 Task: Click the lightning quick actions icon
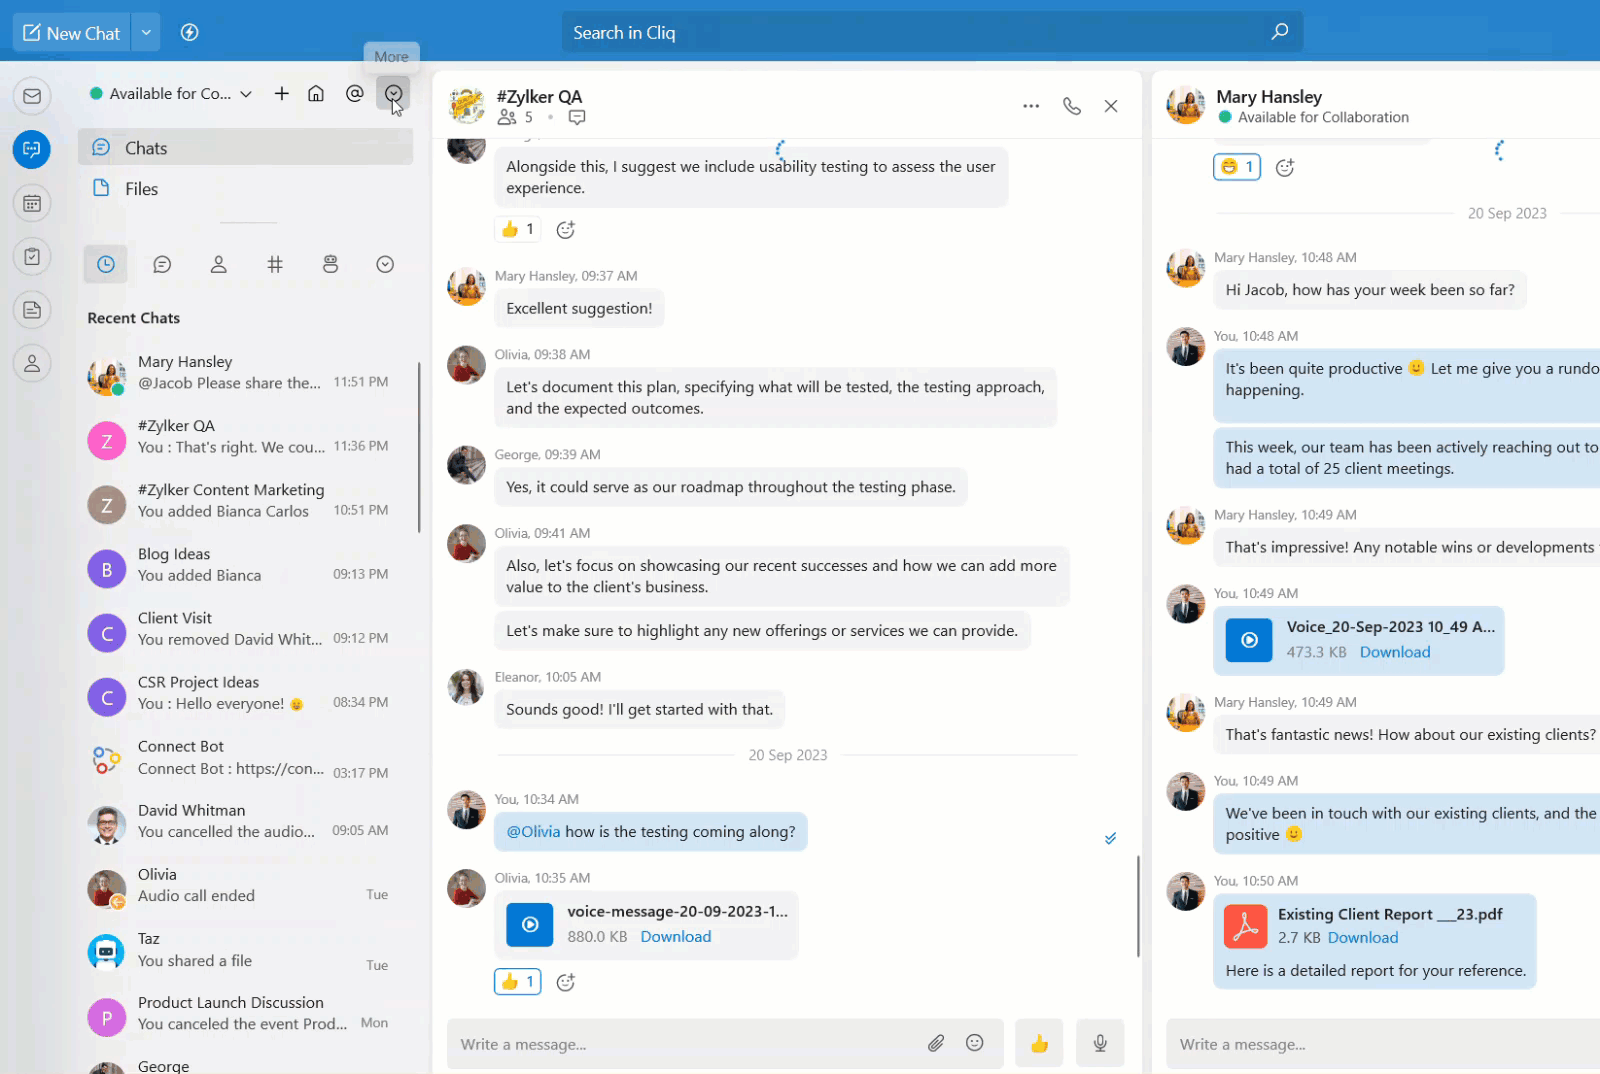coord(189,33)
